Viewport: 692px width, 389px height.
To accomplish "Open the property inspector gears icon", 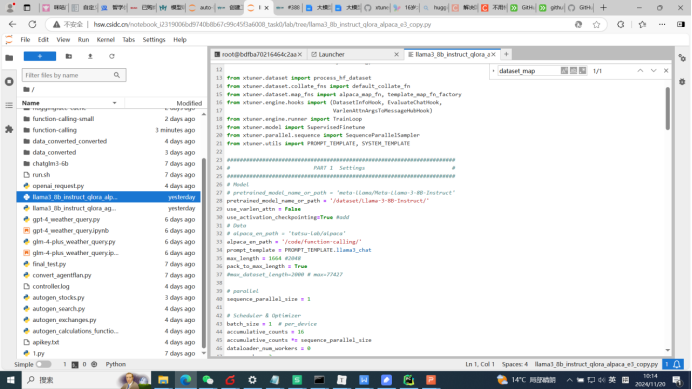I will pos(682,58).
